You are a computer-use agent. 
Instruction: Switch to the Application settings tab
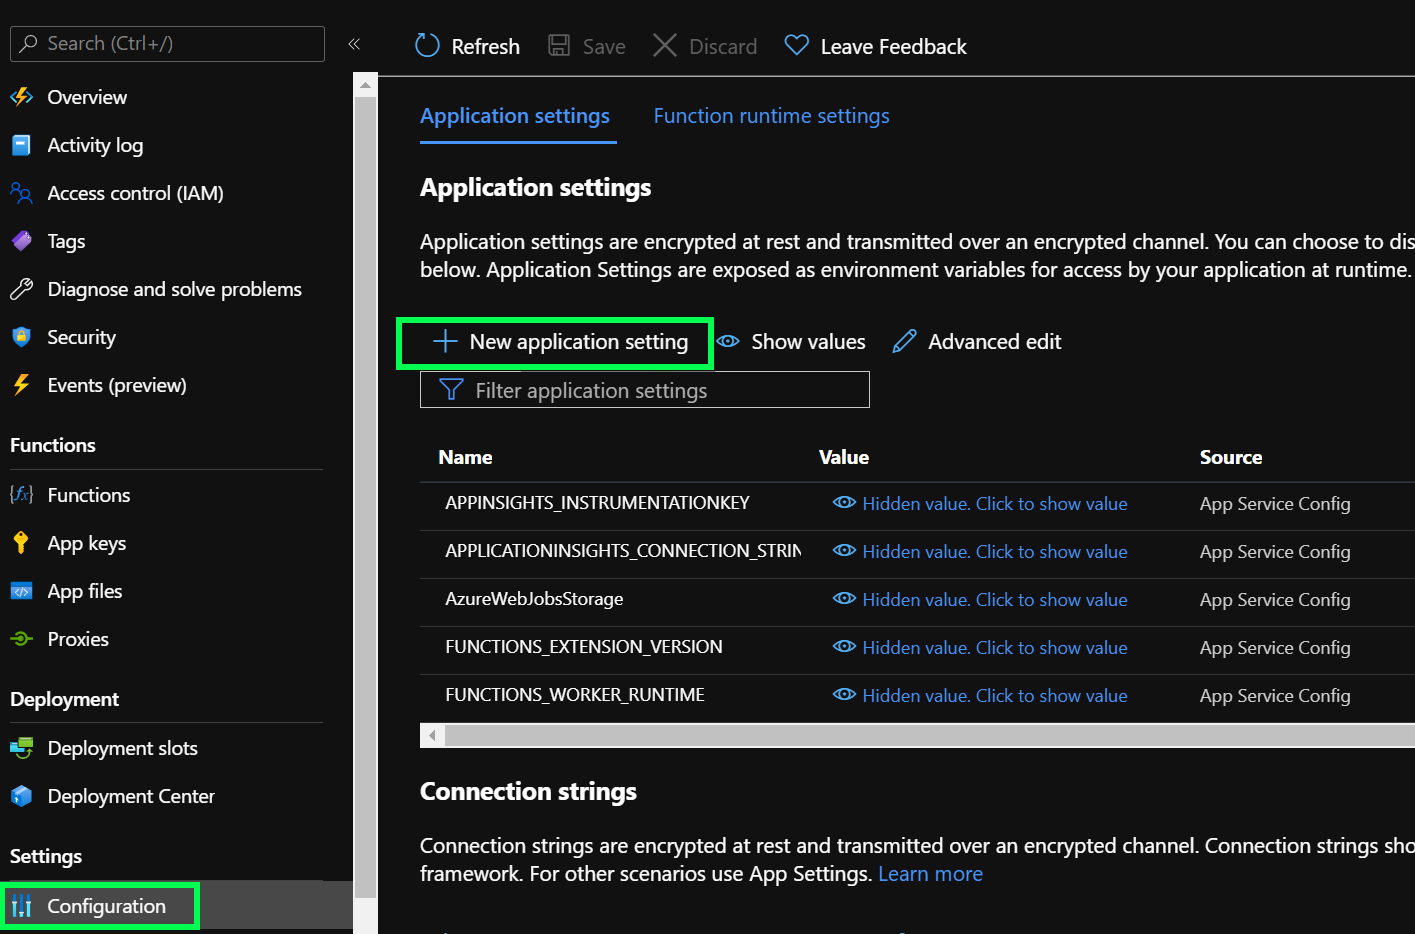(515, 116)
